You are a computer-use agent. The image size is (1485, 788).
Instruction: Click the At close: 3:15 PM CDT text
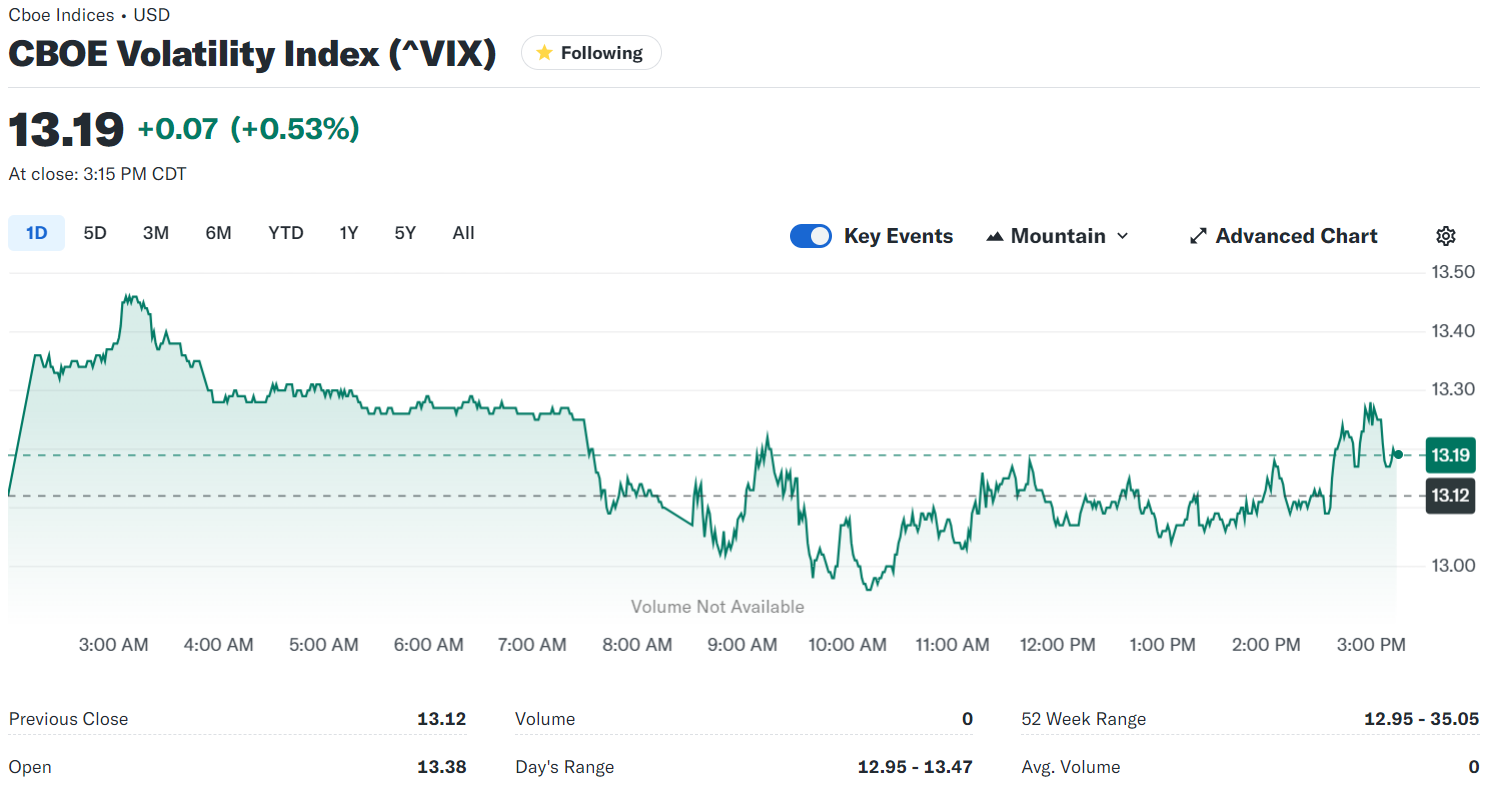[98, 174]
